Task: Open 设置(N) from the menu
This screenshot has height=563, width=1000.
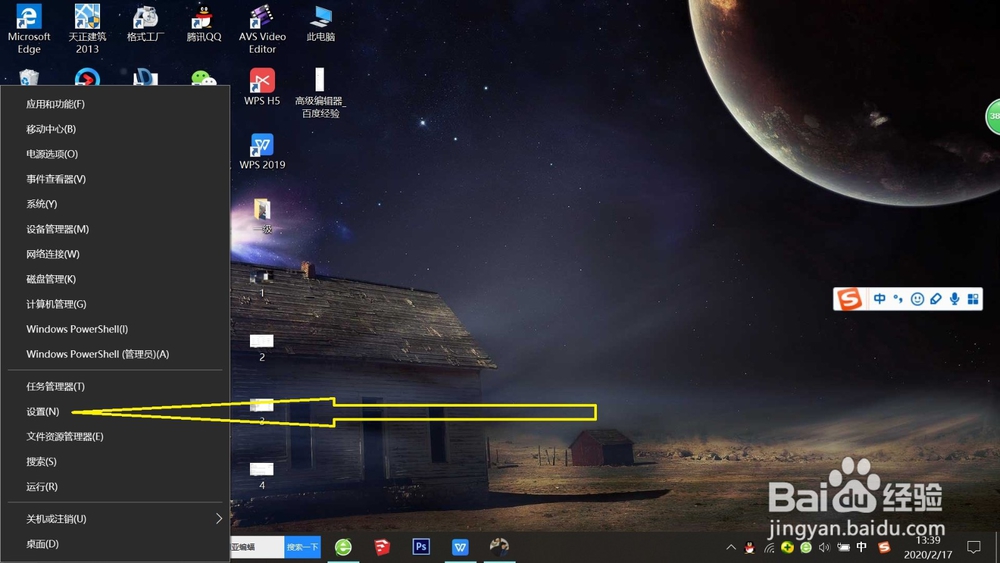Action: (115, 411)
